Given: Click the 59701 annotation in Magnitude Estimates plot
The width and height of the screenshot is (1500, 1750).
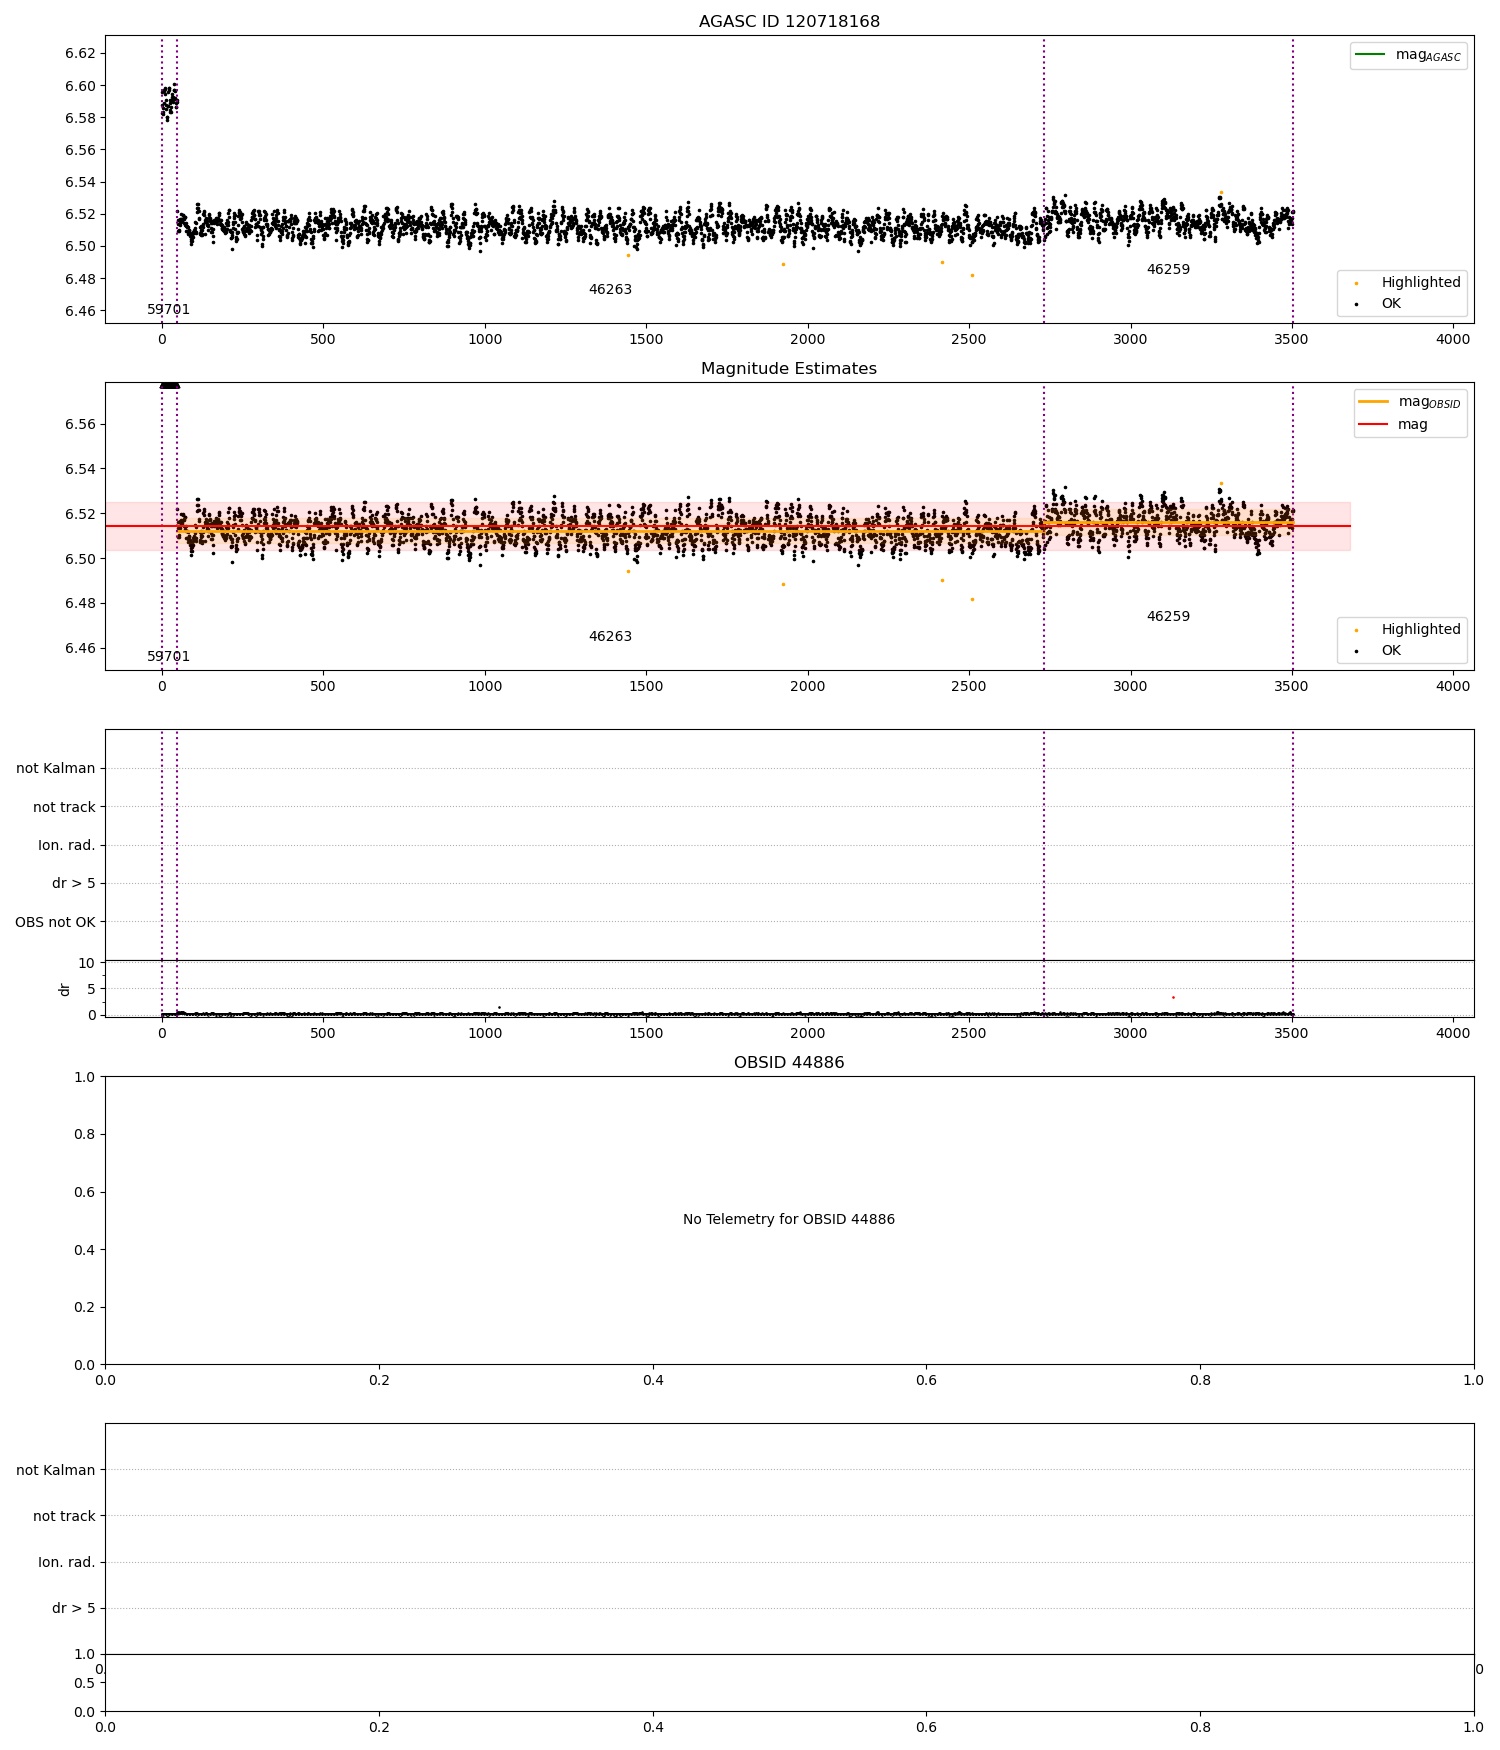Looking at the screenshot, I should coord(168,657).
